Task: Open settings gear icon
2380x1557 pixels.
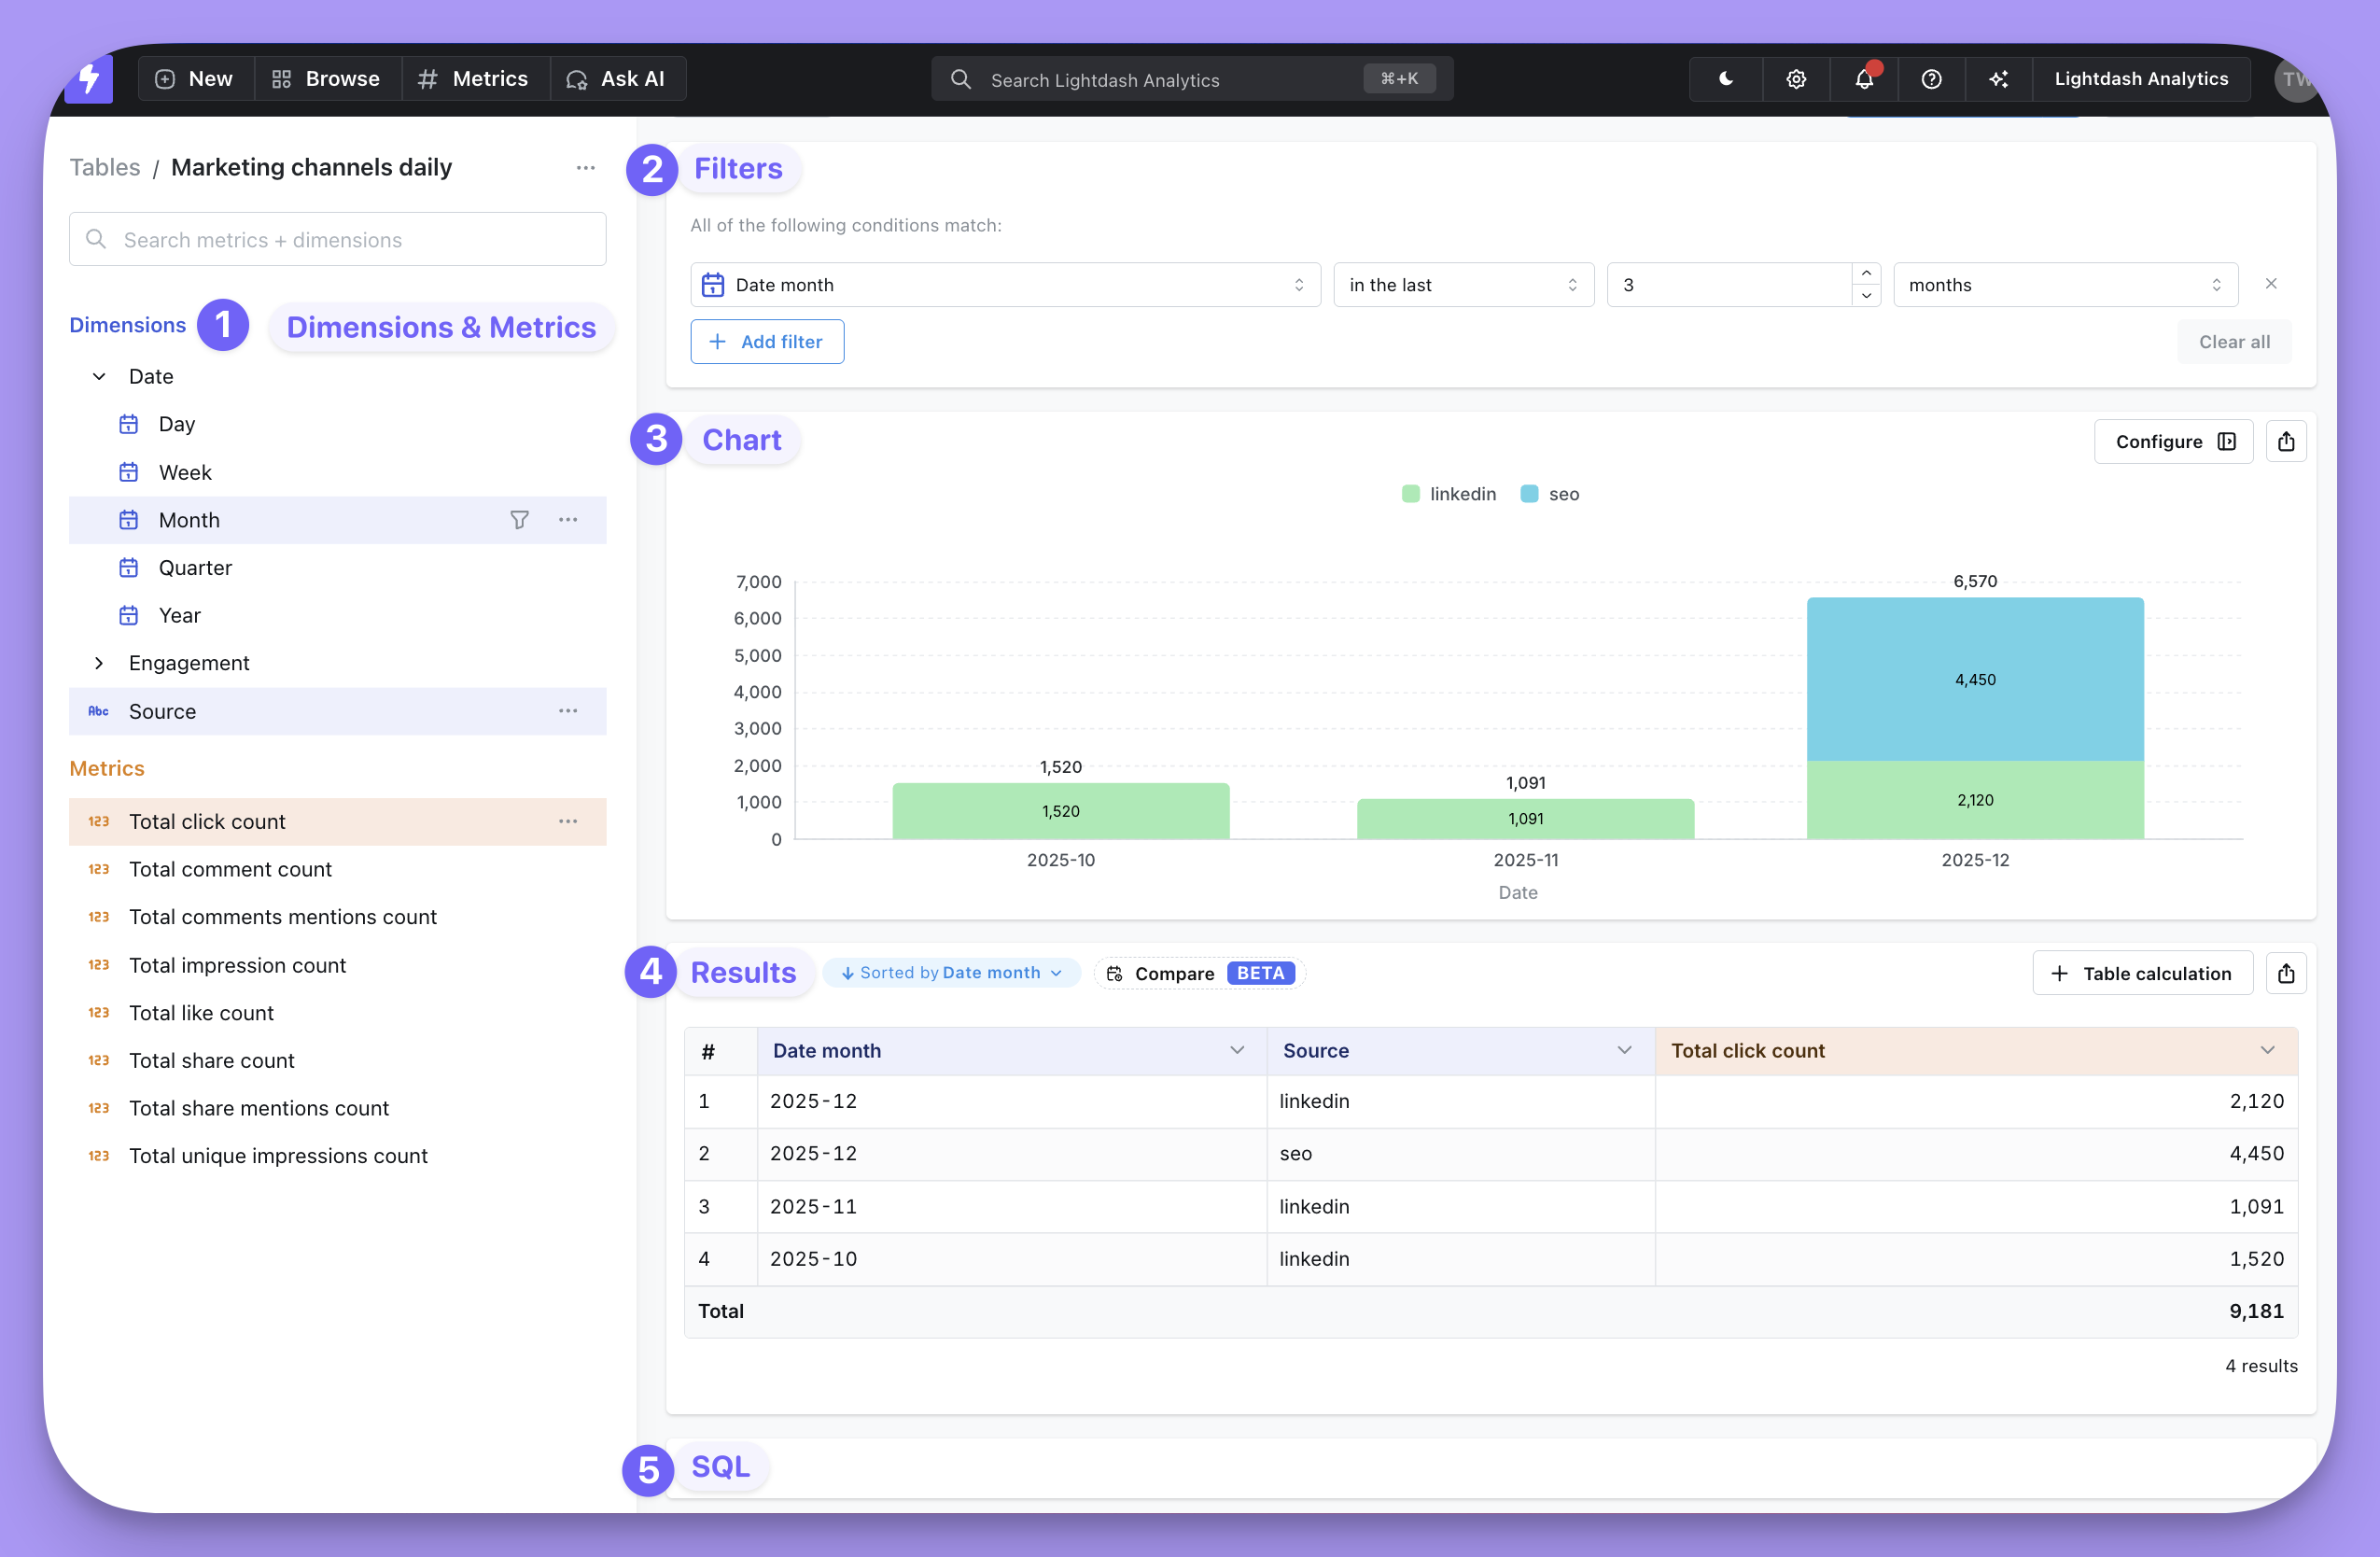Action: tap(1796, 79)
